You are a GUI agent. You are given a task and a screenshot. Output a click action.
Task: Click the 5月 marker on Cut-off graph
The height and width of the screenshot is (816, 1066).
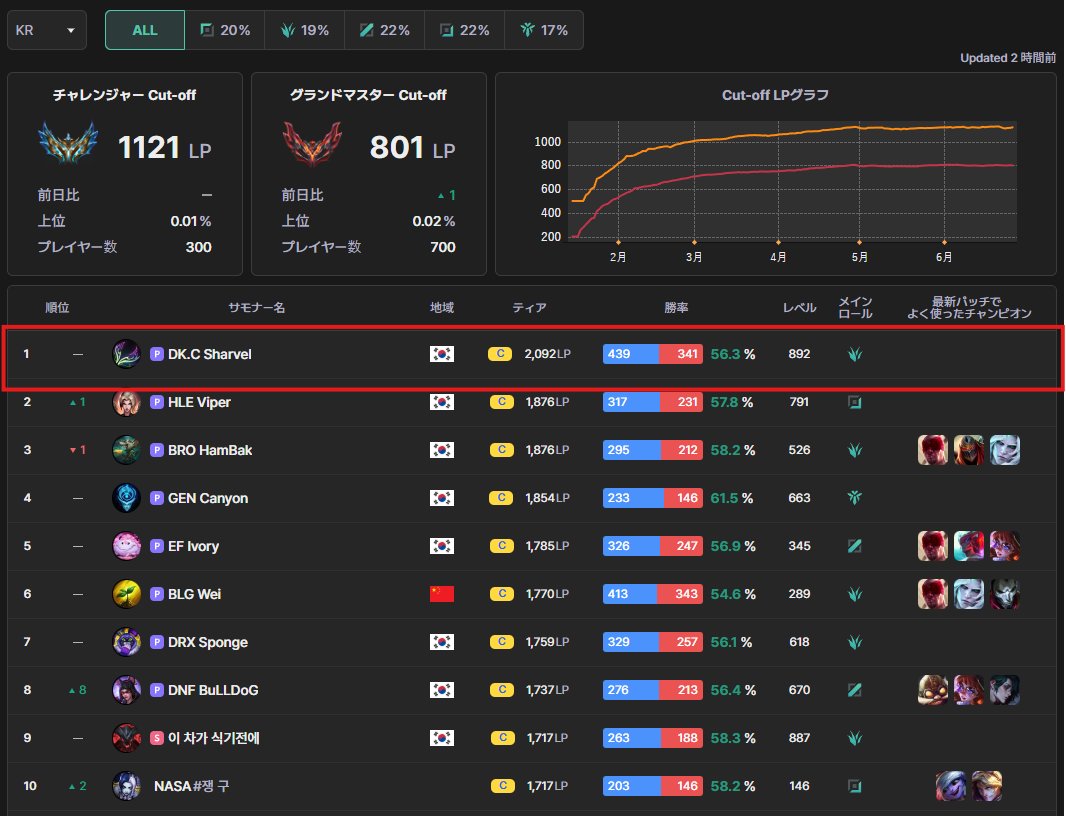(x=859, y=242)
